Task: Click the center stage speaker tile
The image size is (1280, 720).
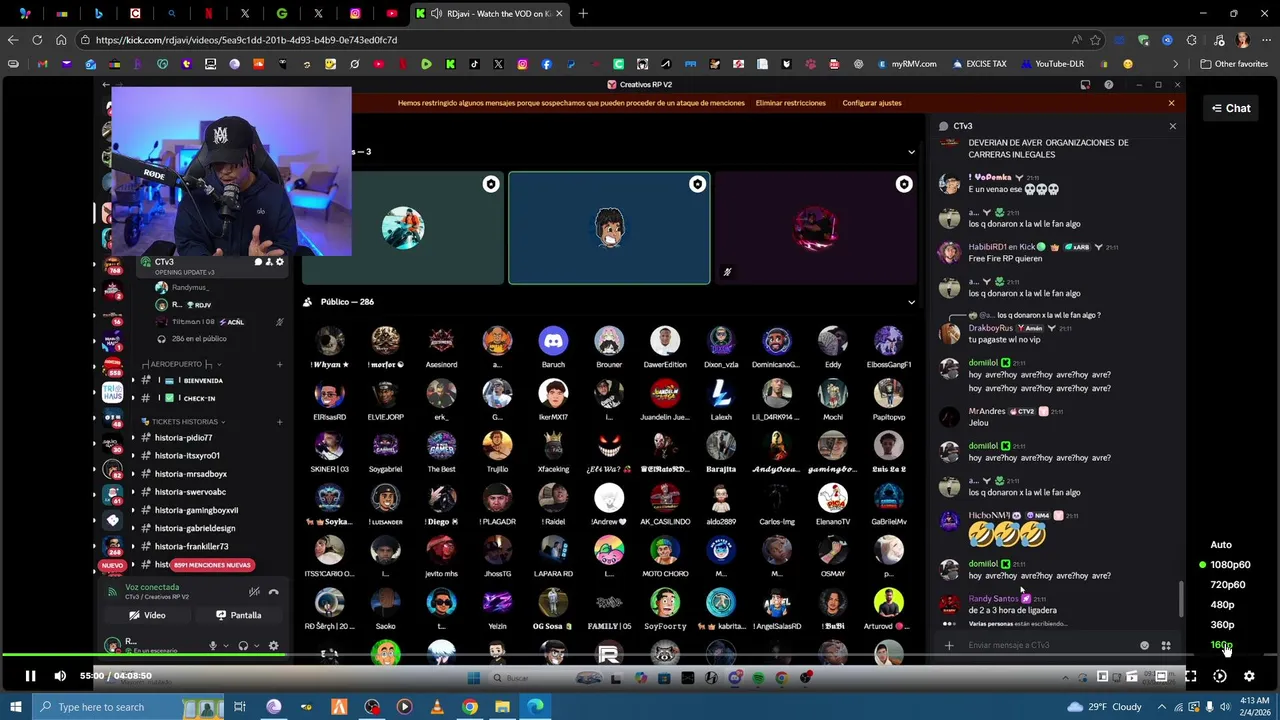Action: [x=609, y=228]
